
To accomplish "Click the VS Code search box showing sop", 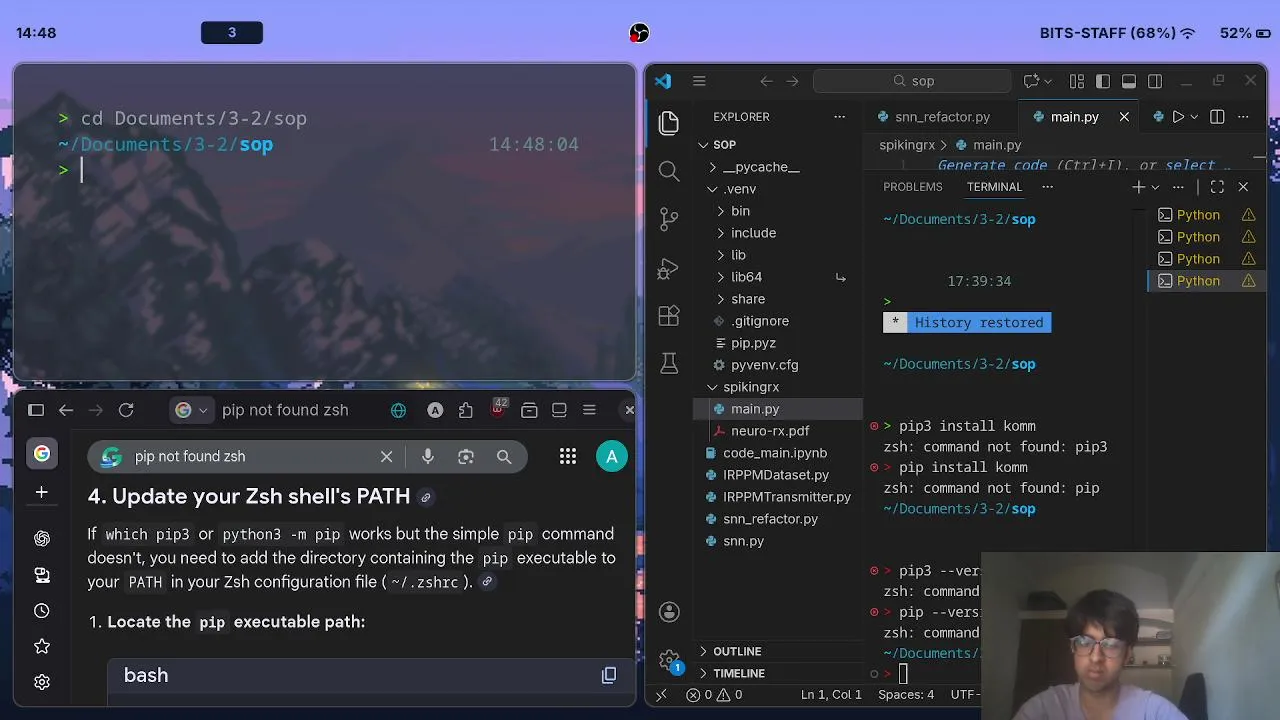I will click(912, 81).
